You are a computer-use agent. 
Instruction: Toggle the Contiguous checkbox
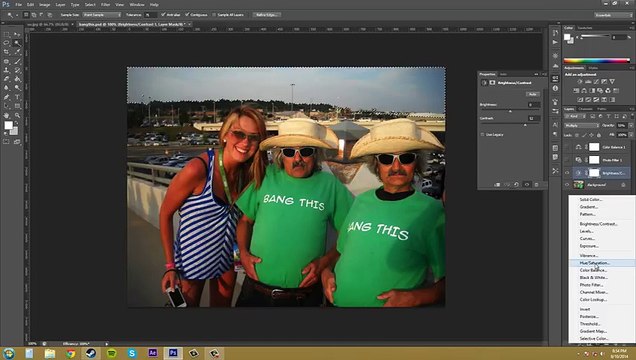187,15
